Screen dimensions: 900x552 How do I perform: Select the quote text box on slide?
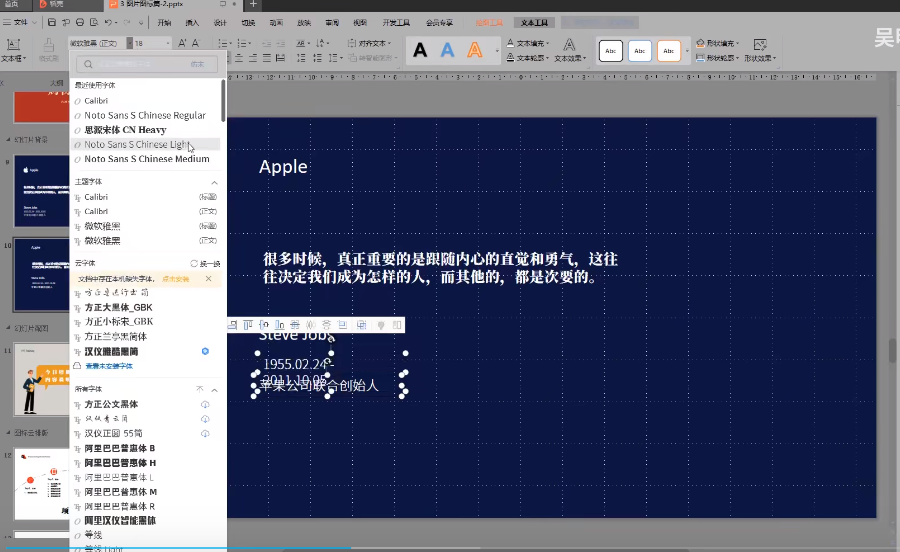click(x=440, y=268)
